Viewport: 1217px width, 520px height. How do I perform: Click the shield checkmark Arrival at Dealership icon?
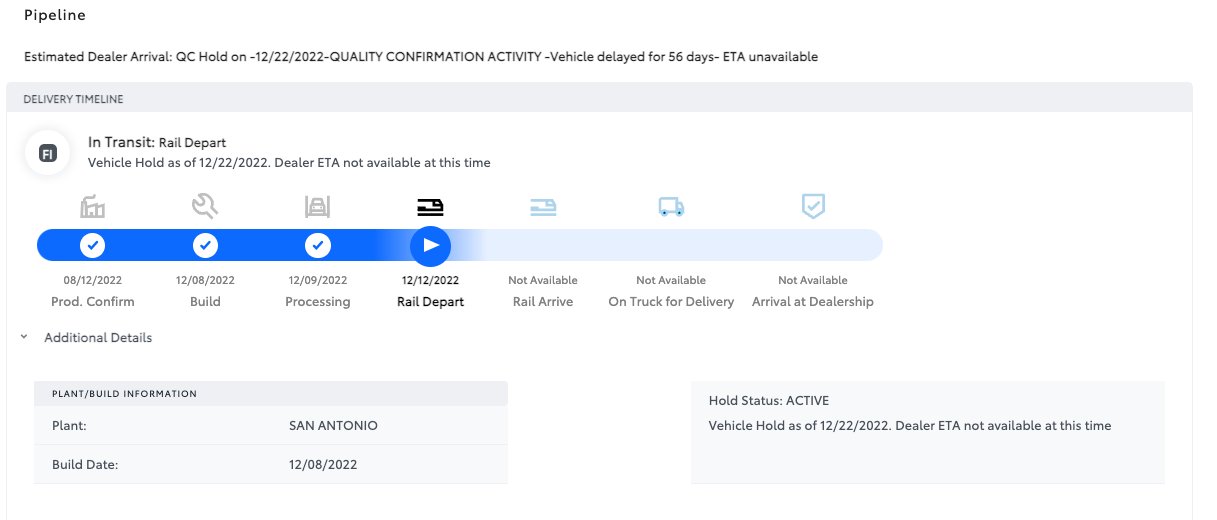click(x=813, y=207)
